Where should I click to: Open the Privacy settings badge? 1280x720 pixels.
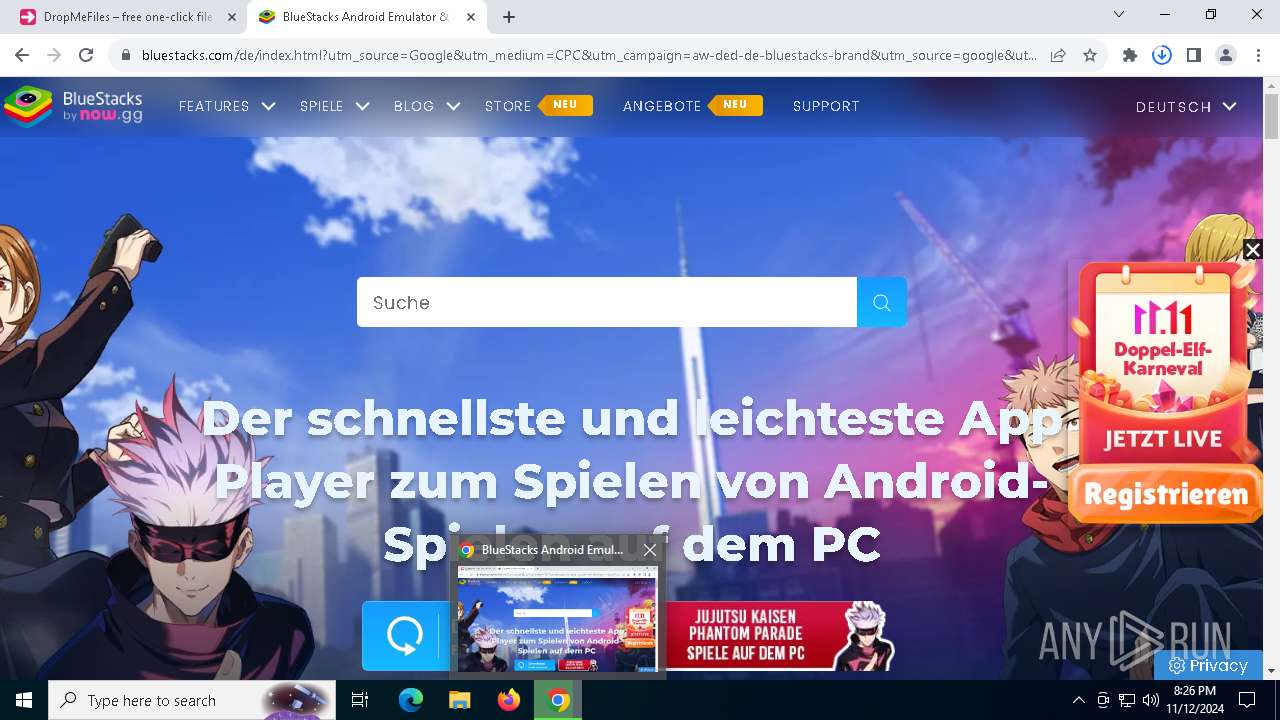point(1208,665)
